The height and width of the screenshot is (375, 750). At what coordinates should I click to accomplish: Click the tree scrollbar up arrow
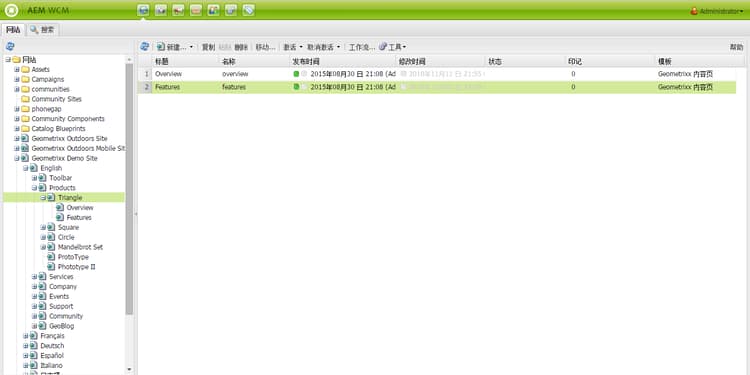(x=129, y=59)
